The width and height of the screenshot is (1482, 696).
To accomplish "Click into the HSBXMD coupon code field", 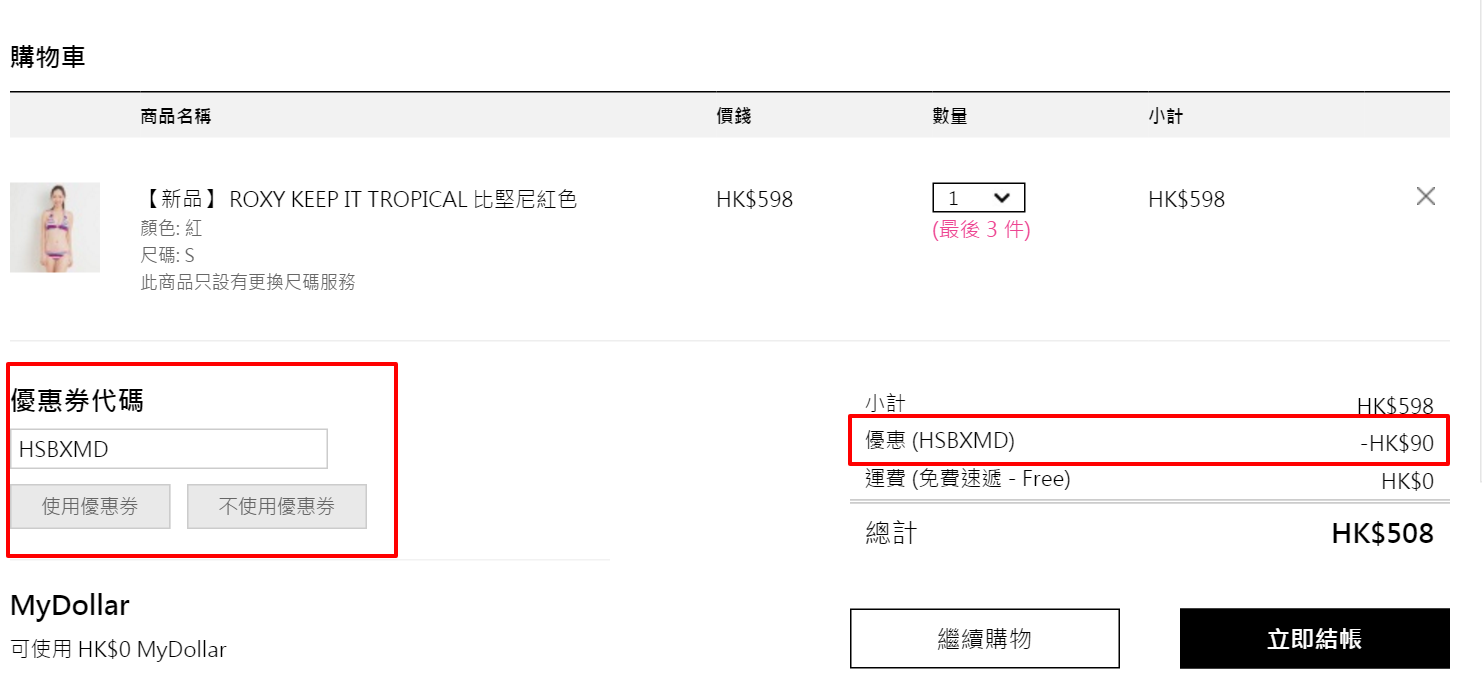I will click(x=169, y=449).
